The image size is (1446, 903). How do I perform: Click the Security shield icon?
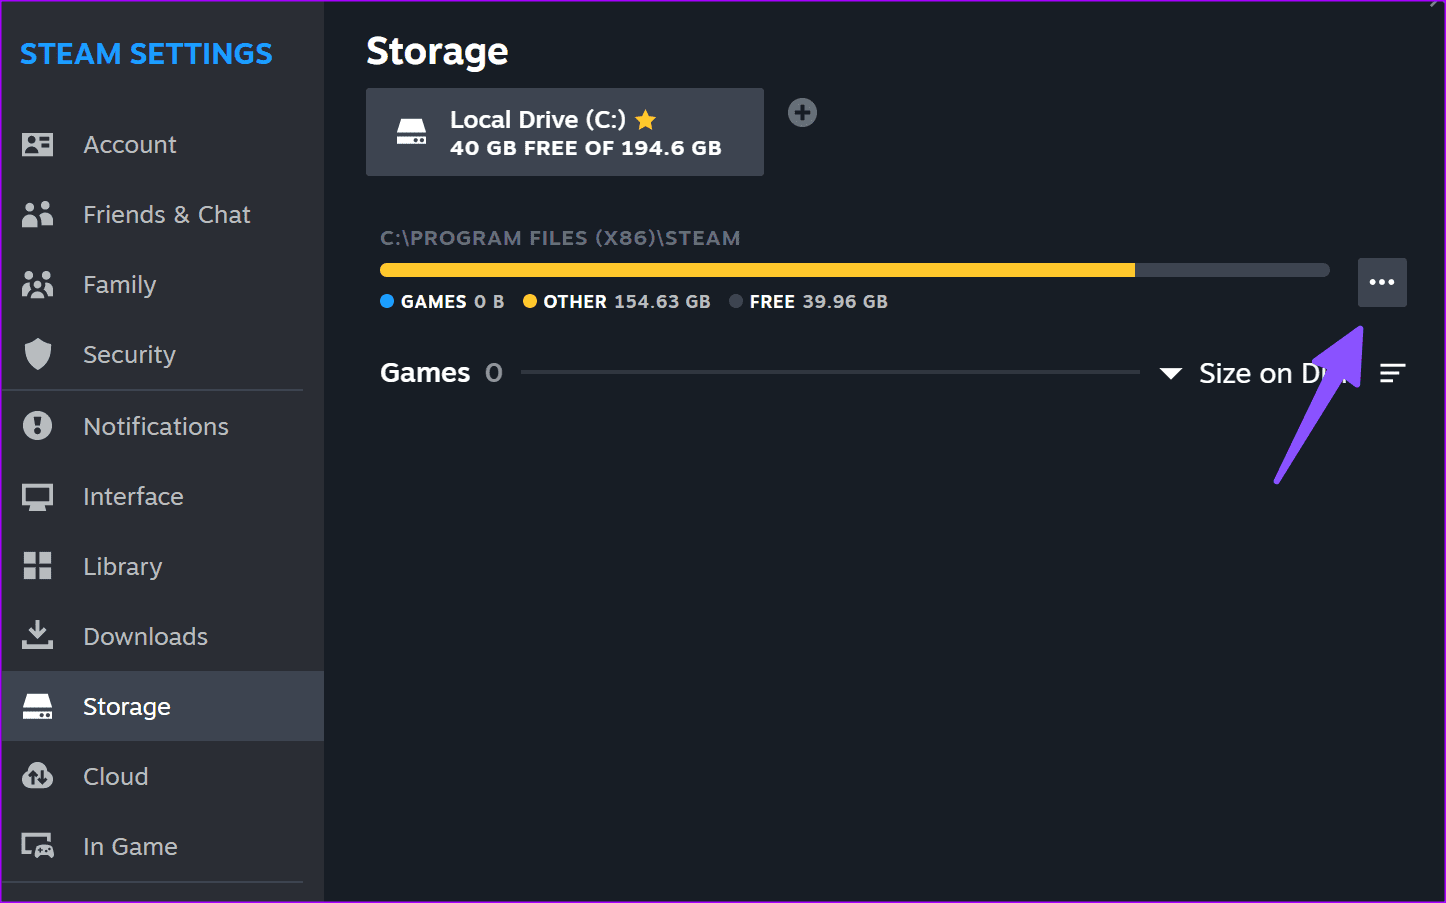click(x=37, y=354)
